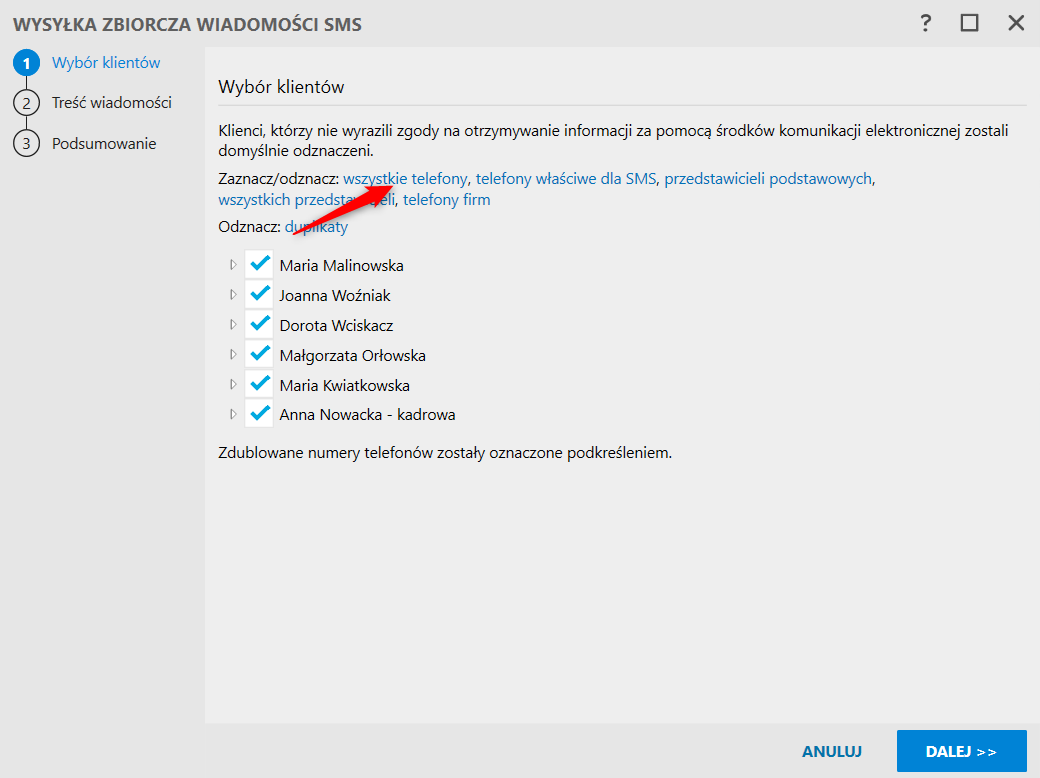Open the help question mark icon
The width and height of the screenshot is (1040, 778).
[x=926, y=23]
